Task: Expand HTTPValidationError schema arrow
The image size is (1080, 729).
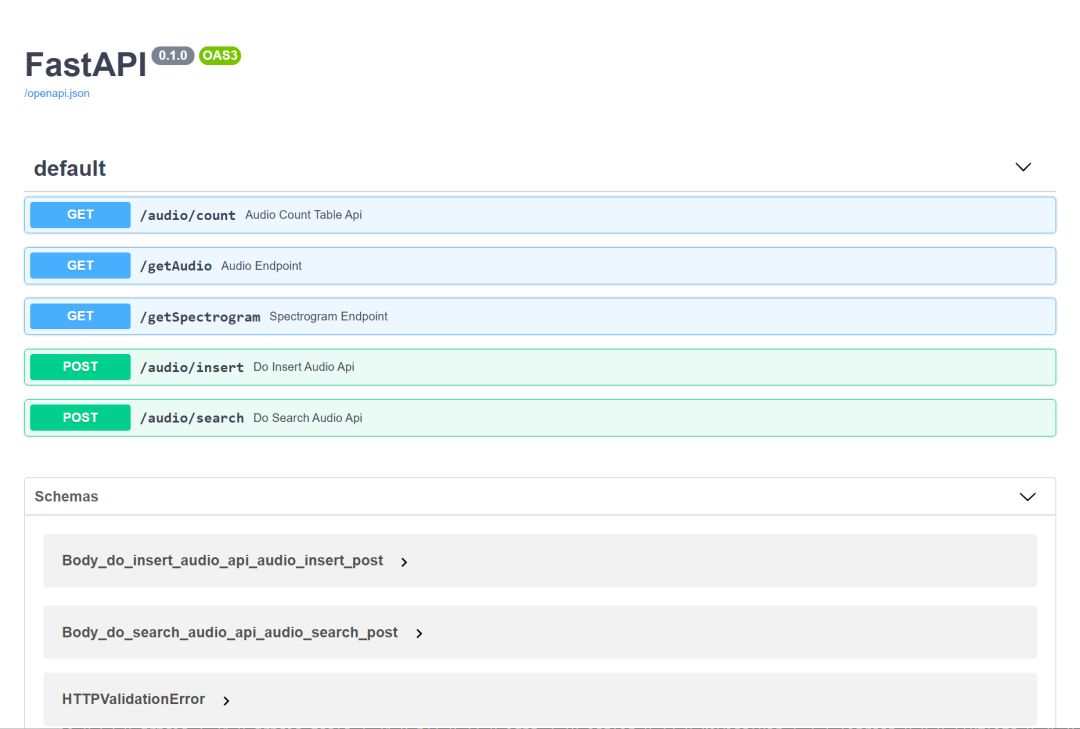Action: [226, 701]
